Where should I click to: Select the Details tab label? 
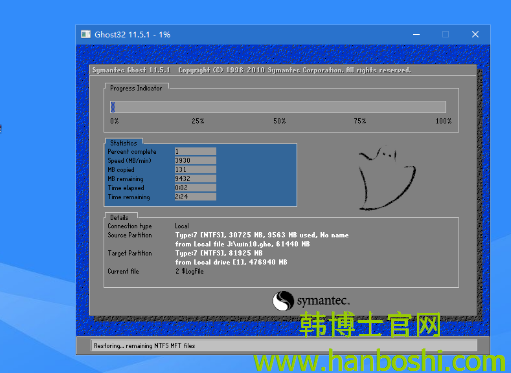tap(119, 217)
